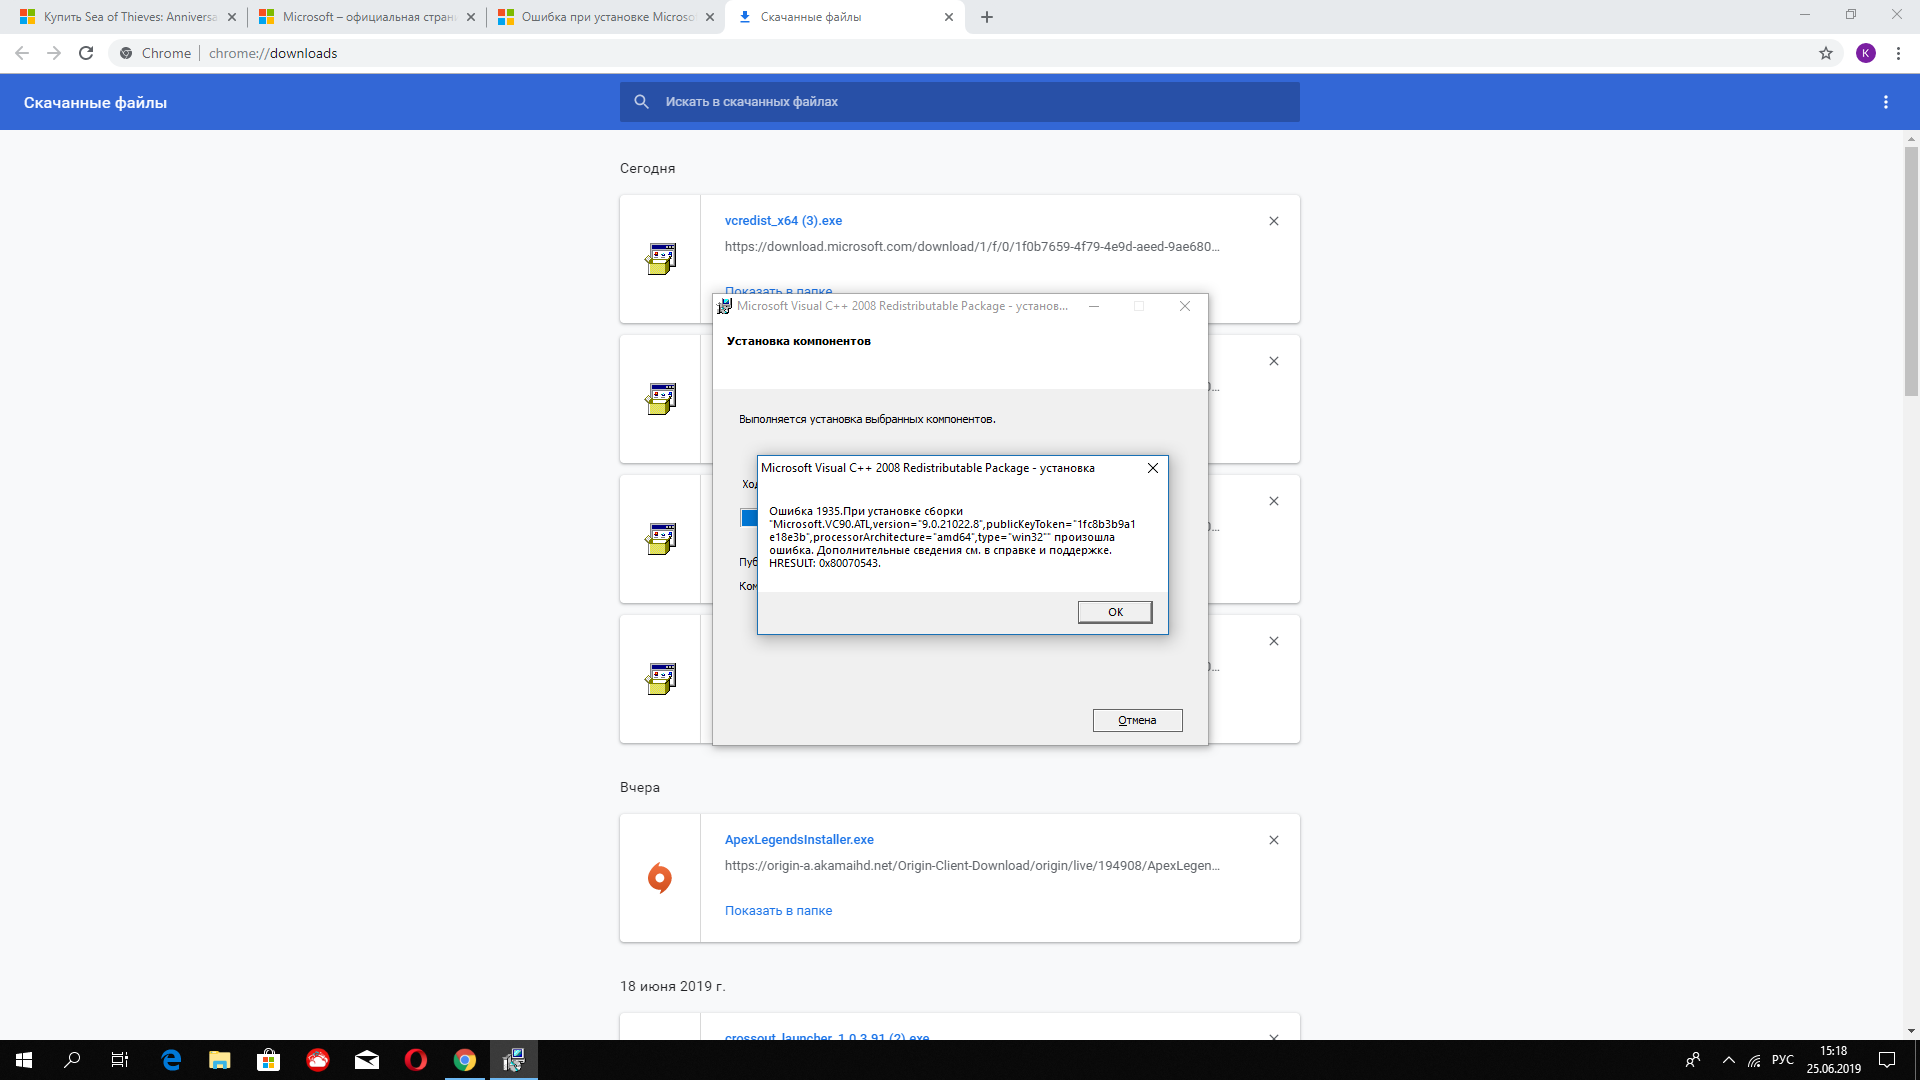1920x1080 pixels.
Task: Remove the second download entry from today
Action: (1274, 361)
